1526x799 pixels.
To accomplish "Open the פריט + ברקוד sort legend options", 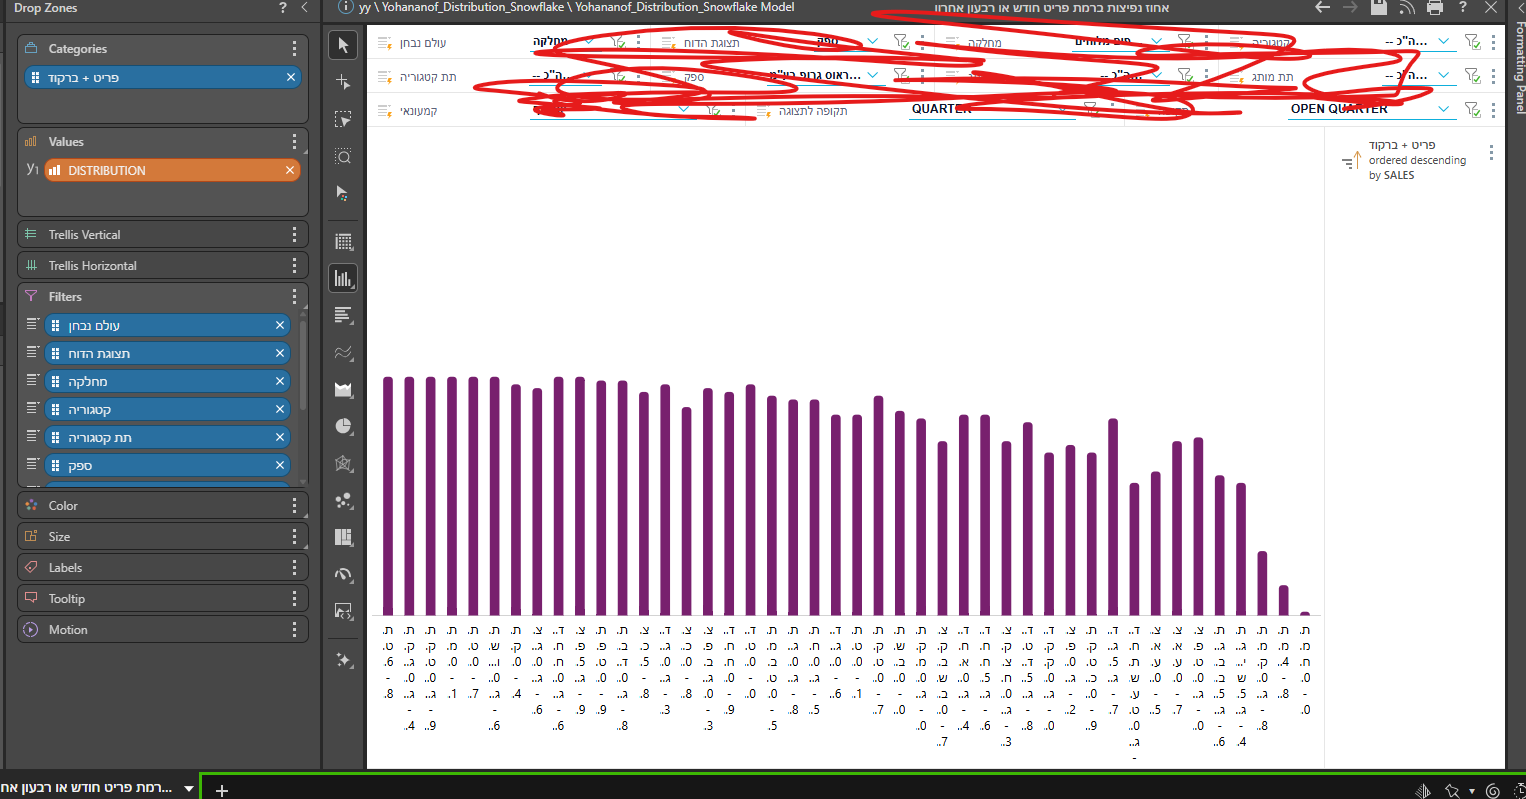I will point(1491,153).
